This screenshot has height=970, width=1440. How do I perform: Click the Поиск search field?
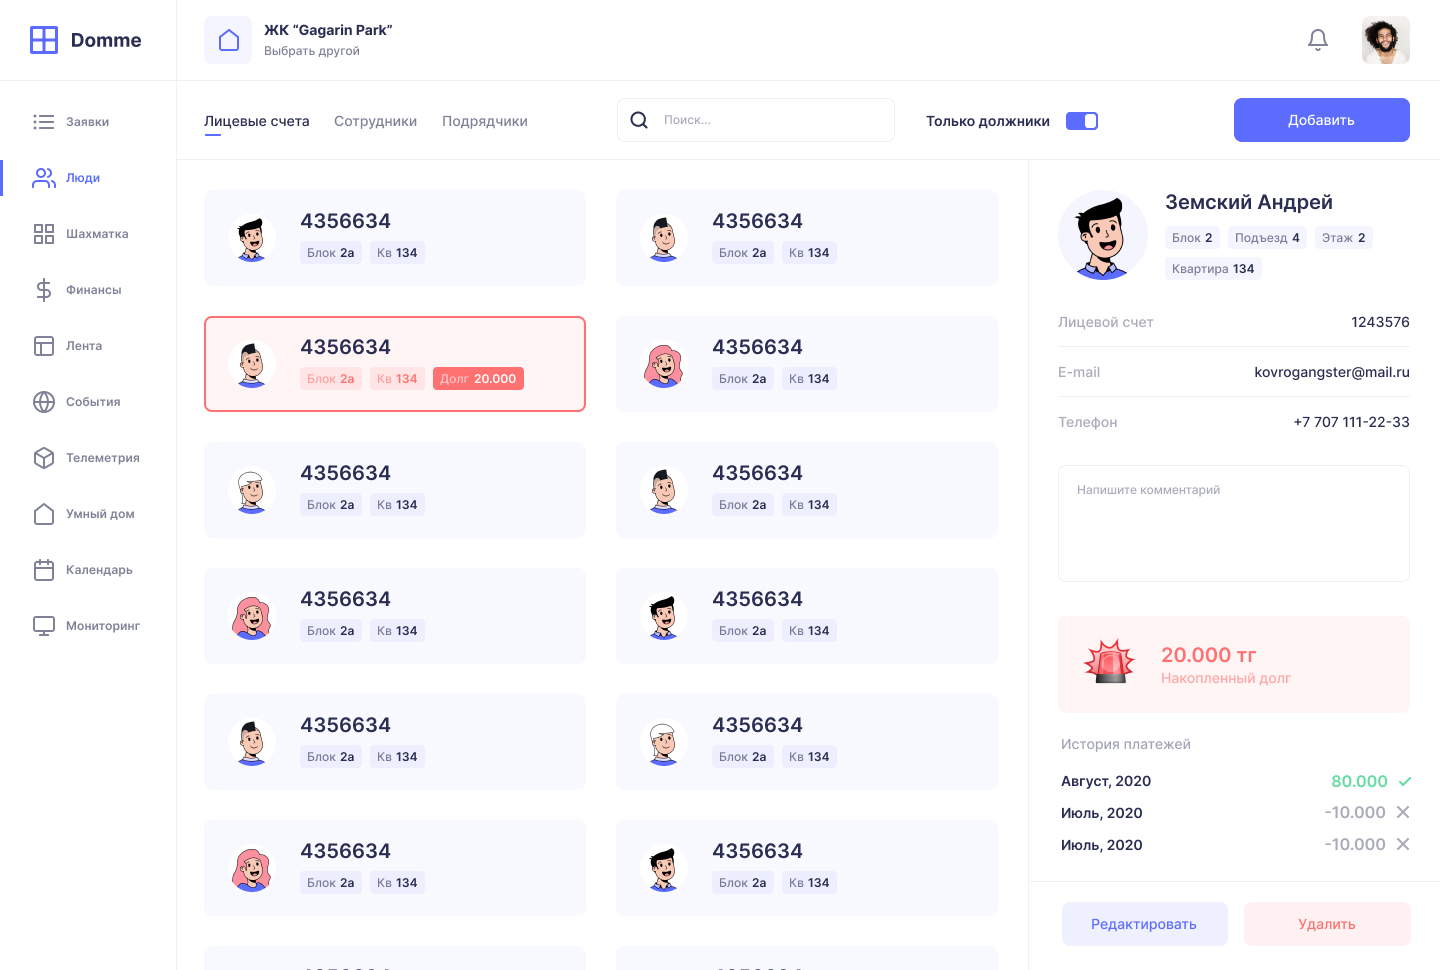pos(770,120)
